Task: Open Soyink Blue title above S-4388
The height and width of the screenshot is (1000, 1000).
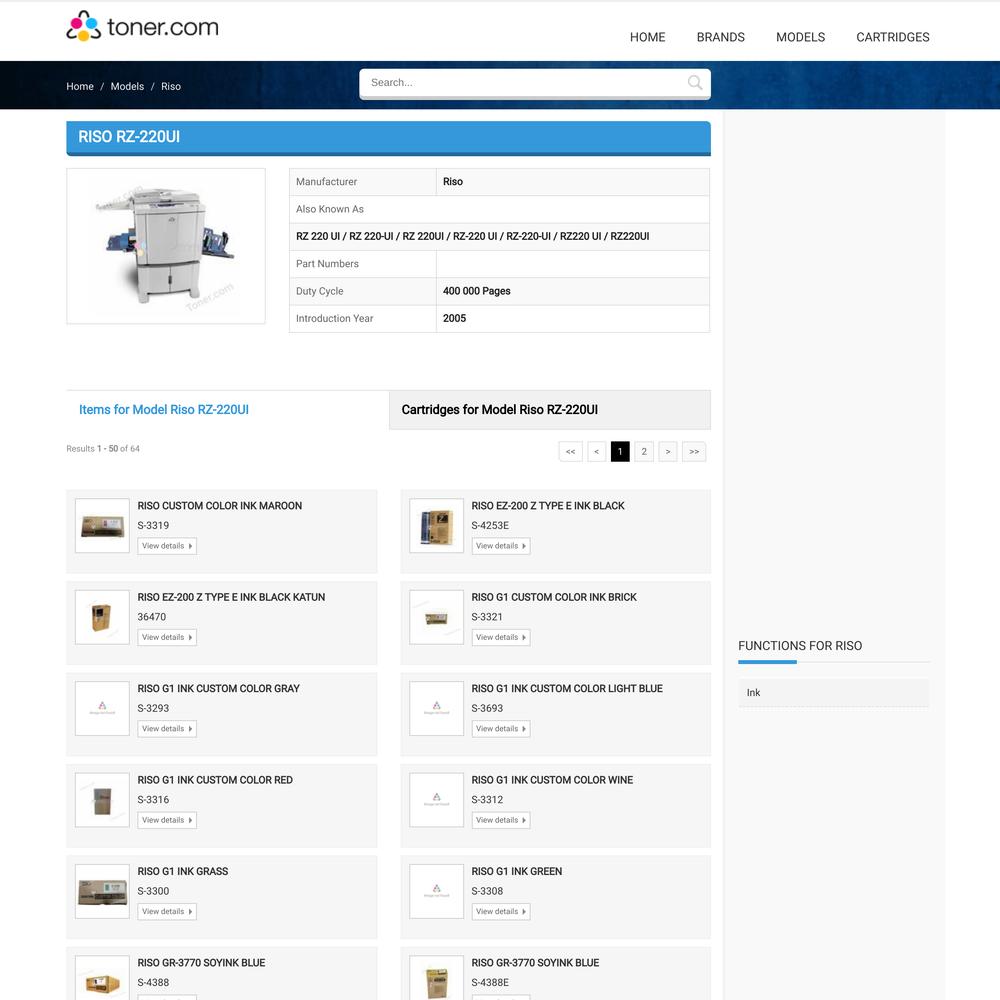Action: pyautogui.click(x=202, y=962)
